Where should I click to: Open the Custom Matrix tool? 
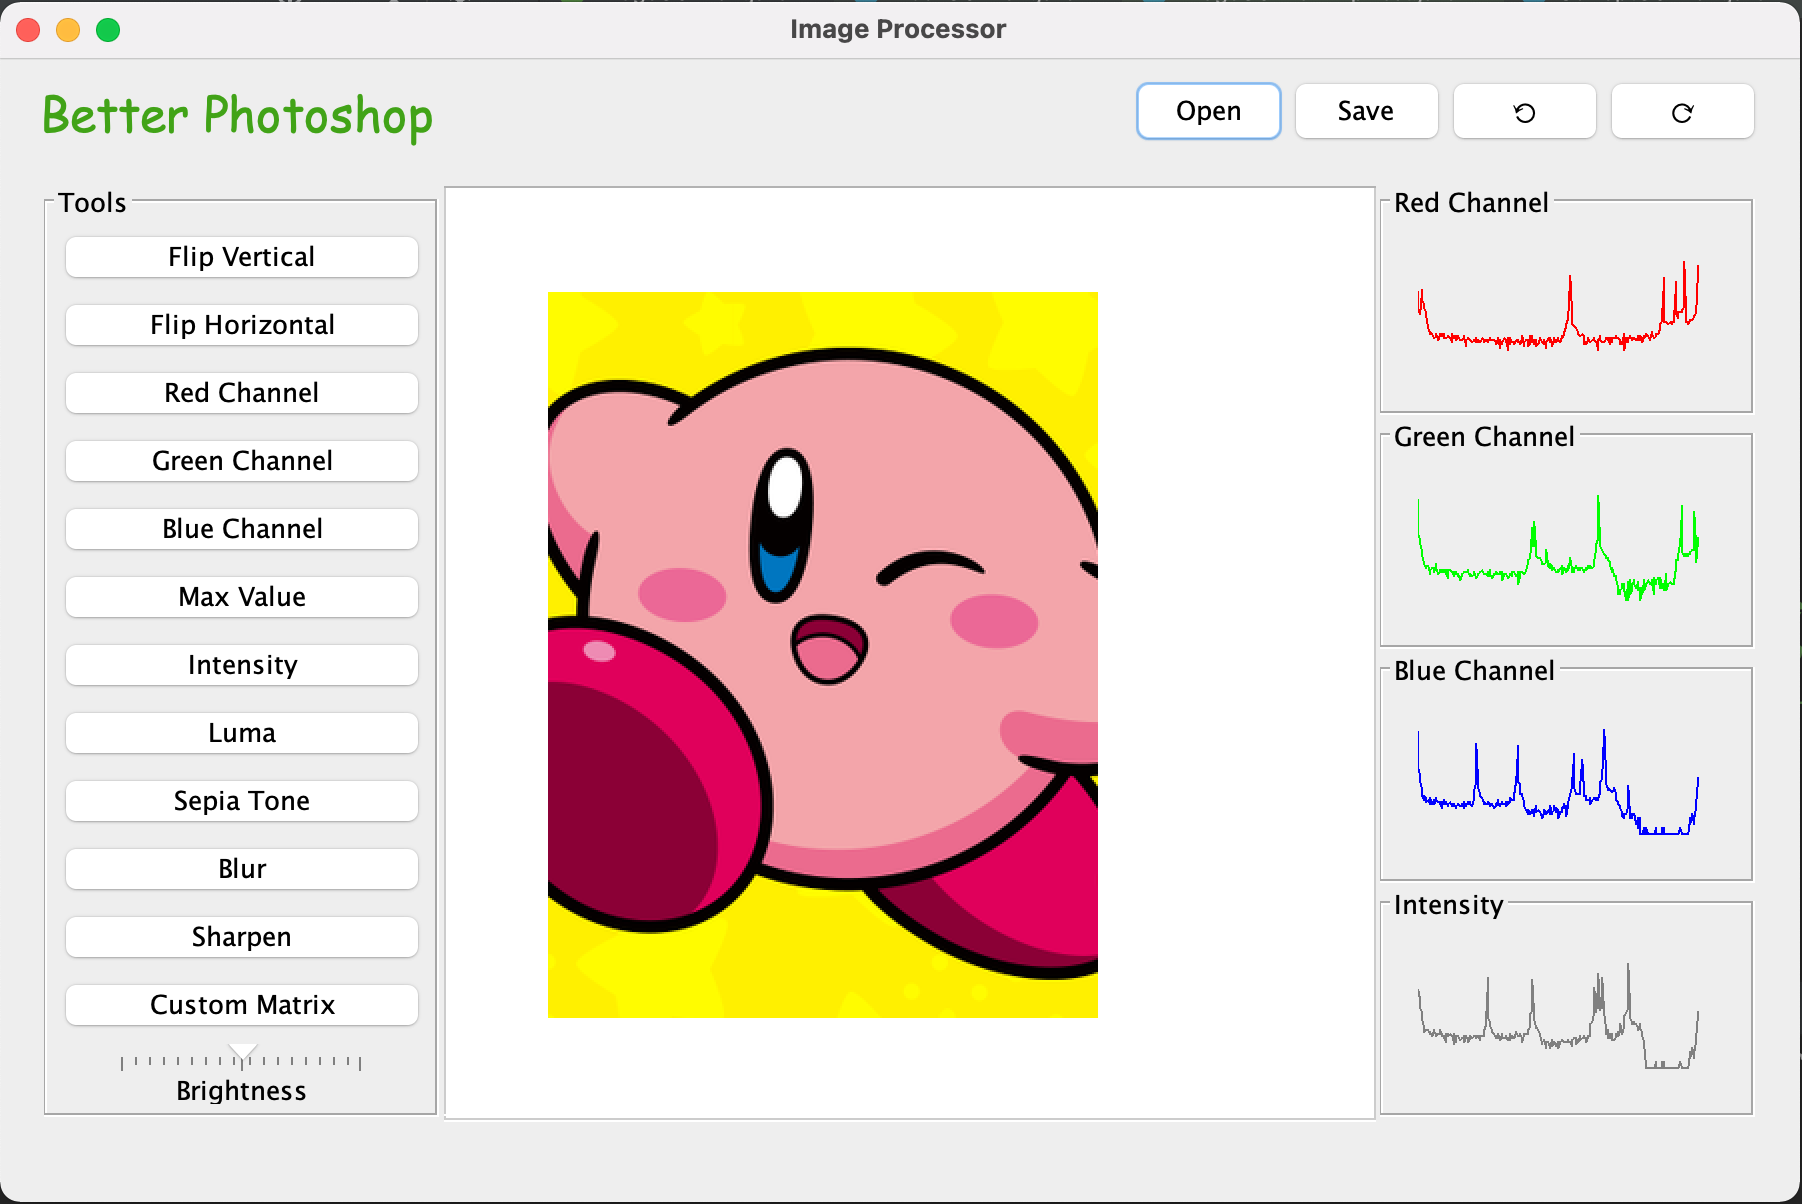tap(241, 1006)
